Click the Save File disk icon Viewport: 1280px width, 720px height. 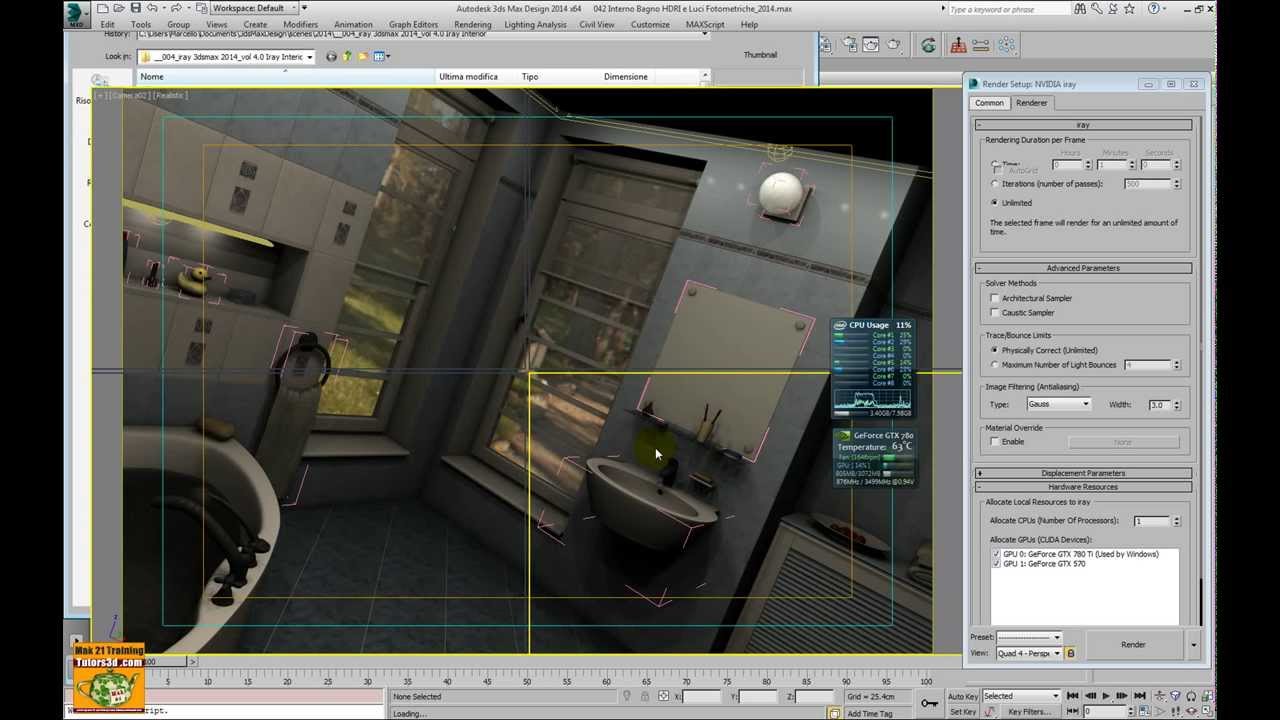pyautogui.click(x=135, y=8)
